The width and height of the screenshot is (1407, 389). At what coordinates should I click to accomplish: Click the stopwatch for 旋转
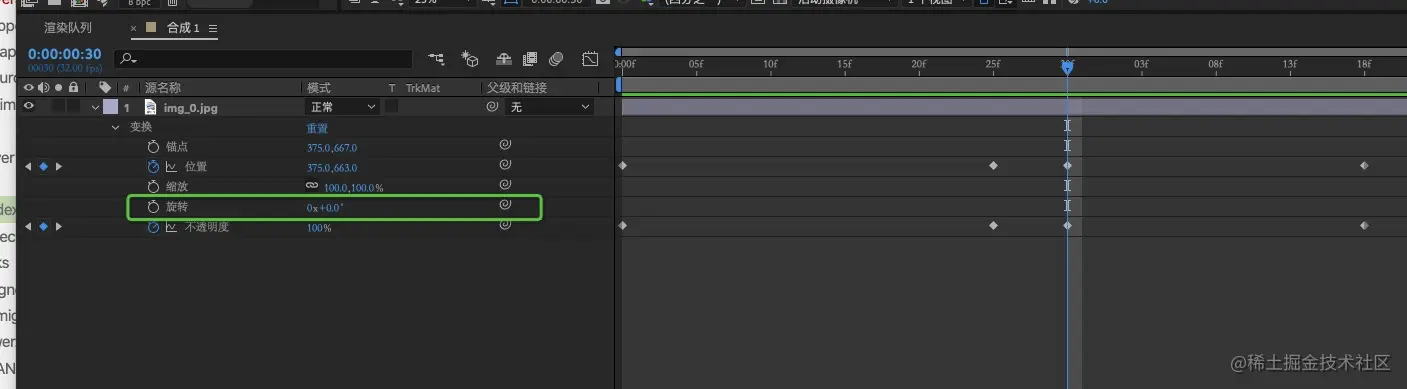tap(153, 207)
